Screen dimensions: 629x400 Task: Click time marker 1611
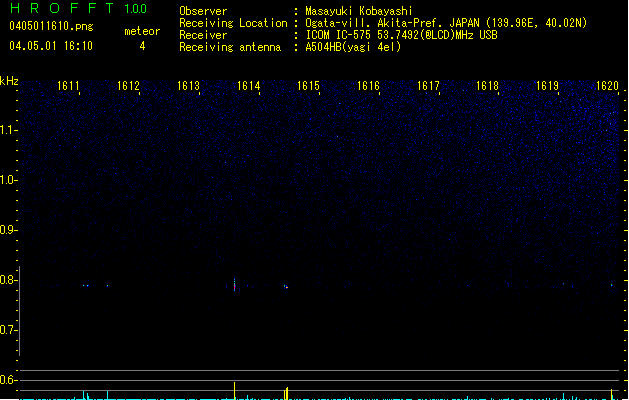pos(68,86)
